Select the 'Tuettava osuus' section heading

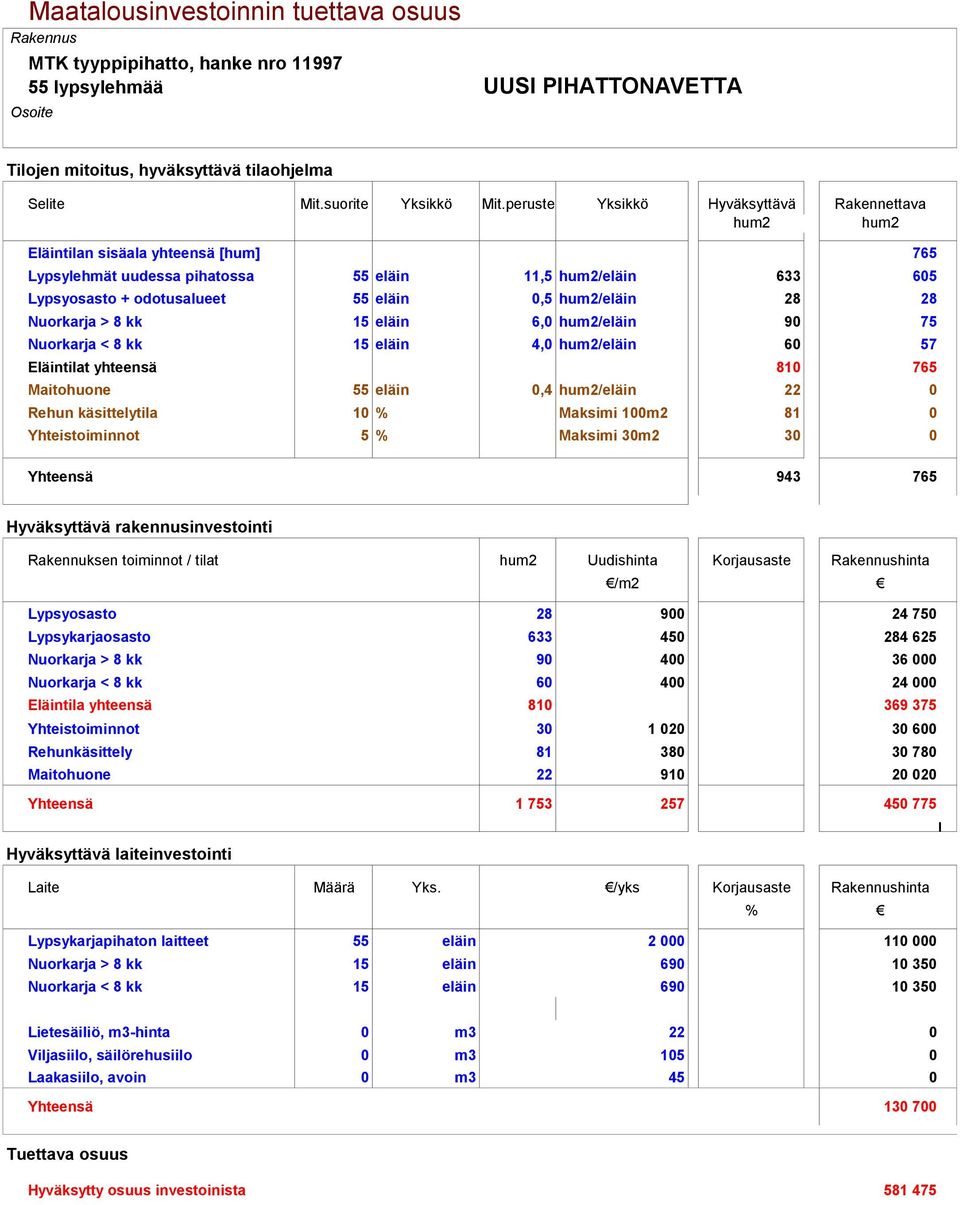pyautogui.click(x=67, y=1154)
